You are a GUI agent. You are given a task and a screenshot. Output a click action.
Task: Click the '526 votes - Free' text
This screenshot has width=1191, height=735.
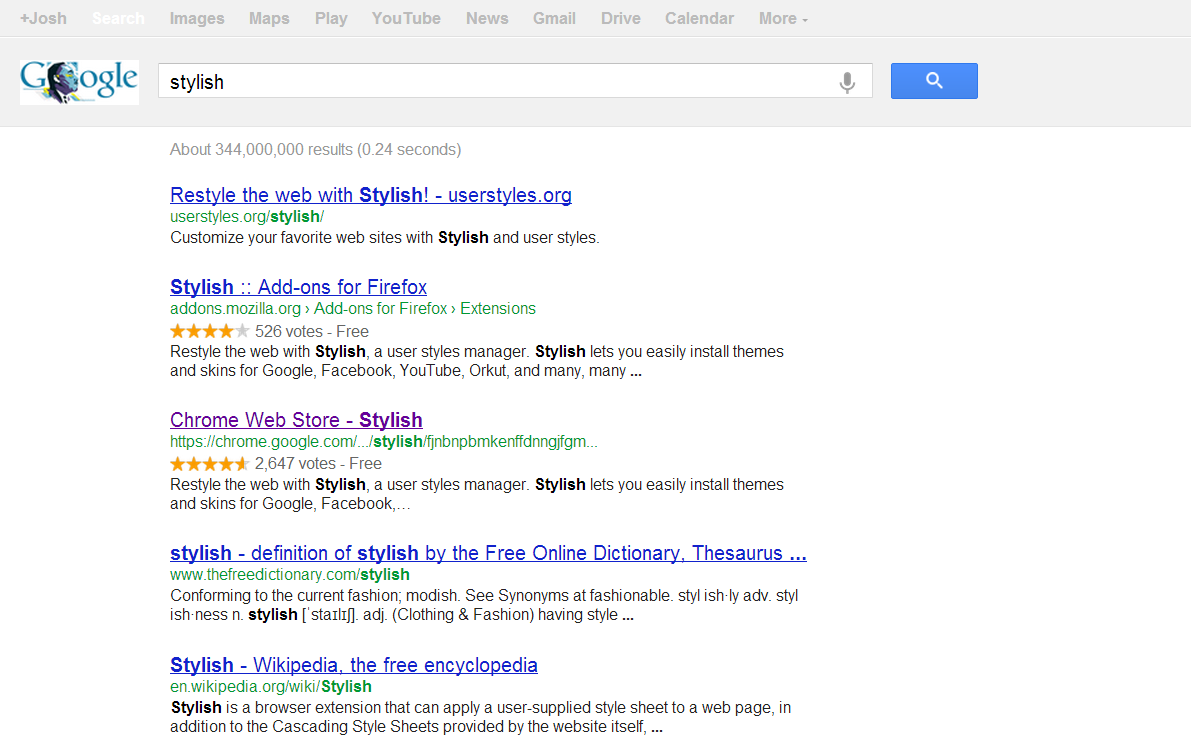pos(311,331)
